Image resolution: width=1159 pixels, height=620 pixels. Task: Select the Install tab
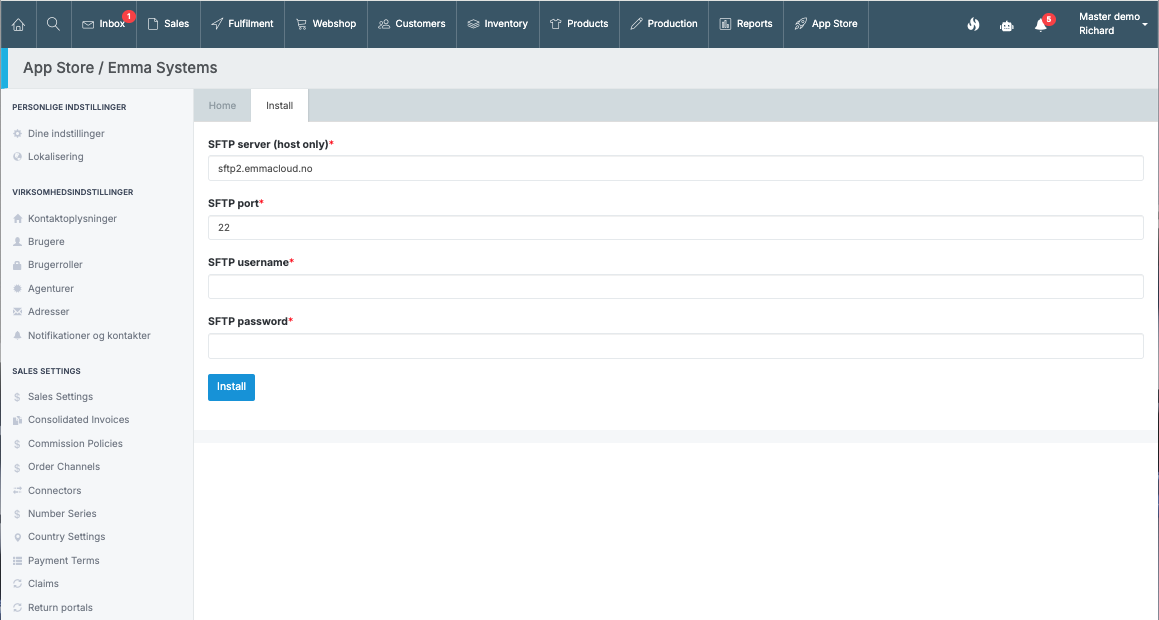point(279,106)
